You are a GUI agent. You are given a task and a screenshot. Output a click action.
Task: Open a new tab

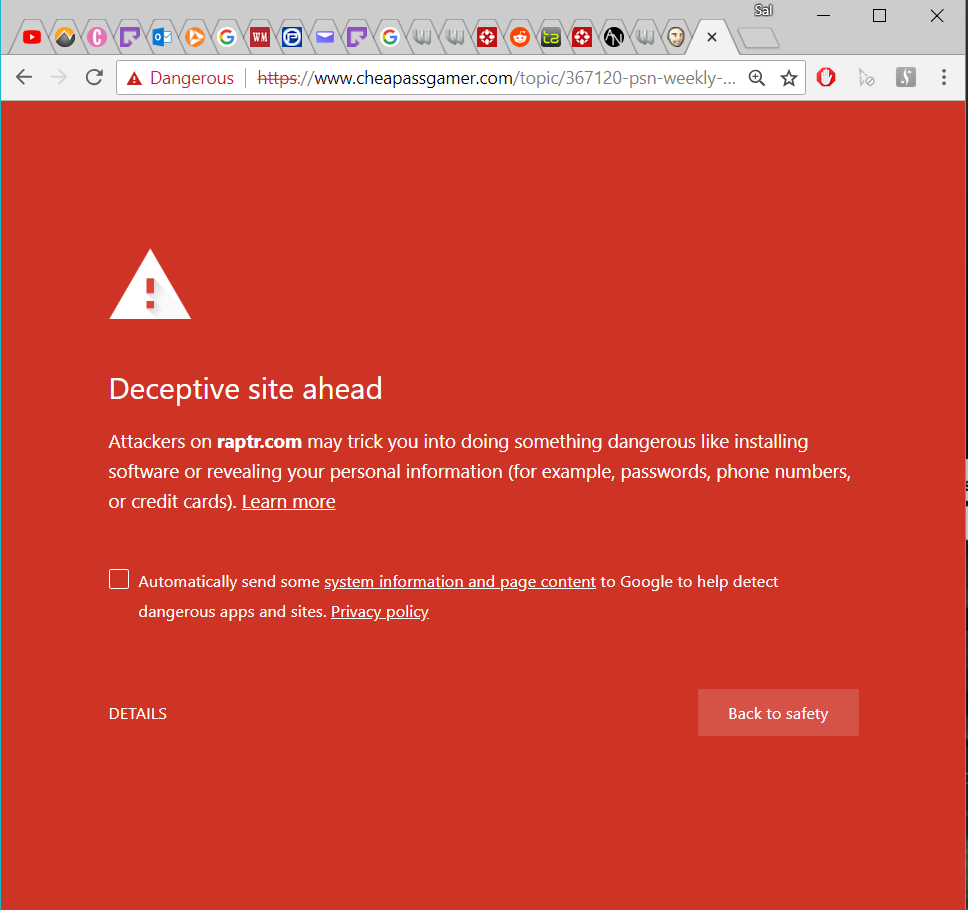click(759, 39)
